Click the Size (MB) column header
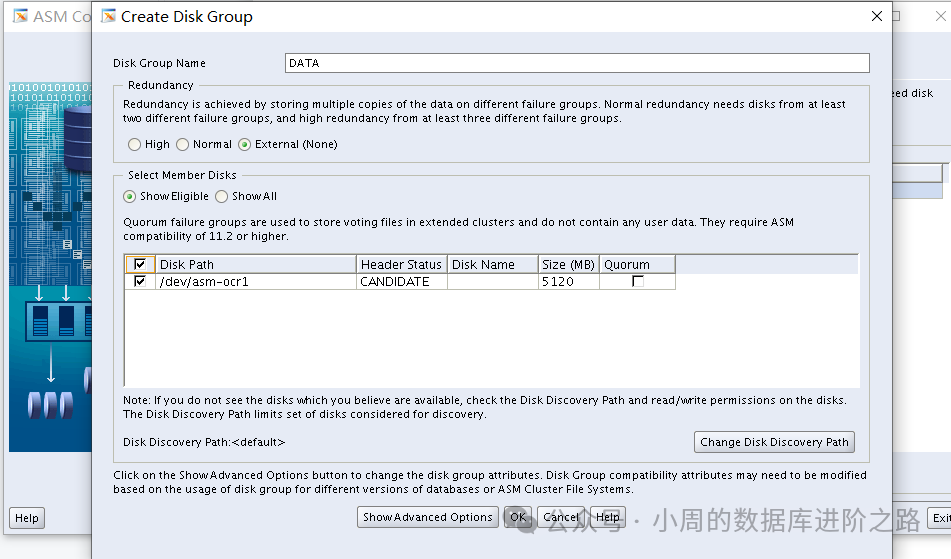 pos(568,264)
